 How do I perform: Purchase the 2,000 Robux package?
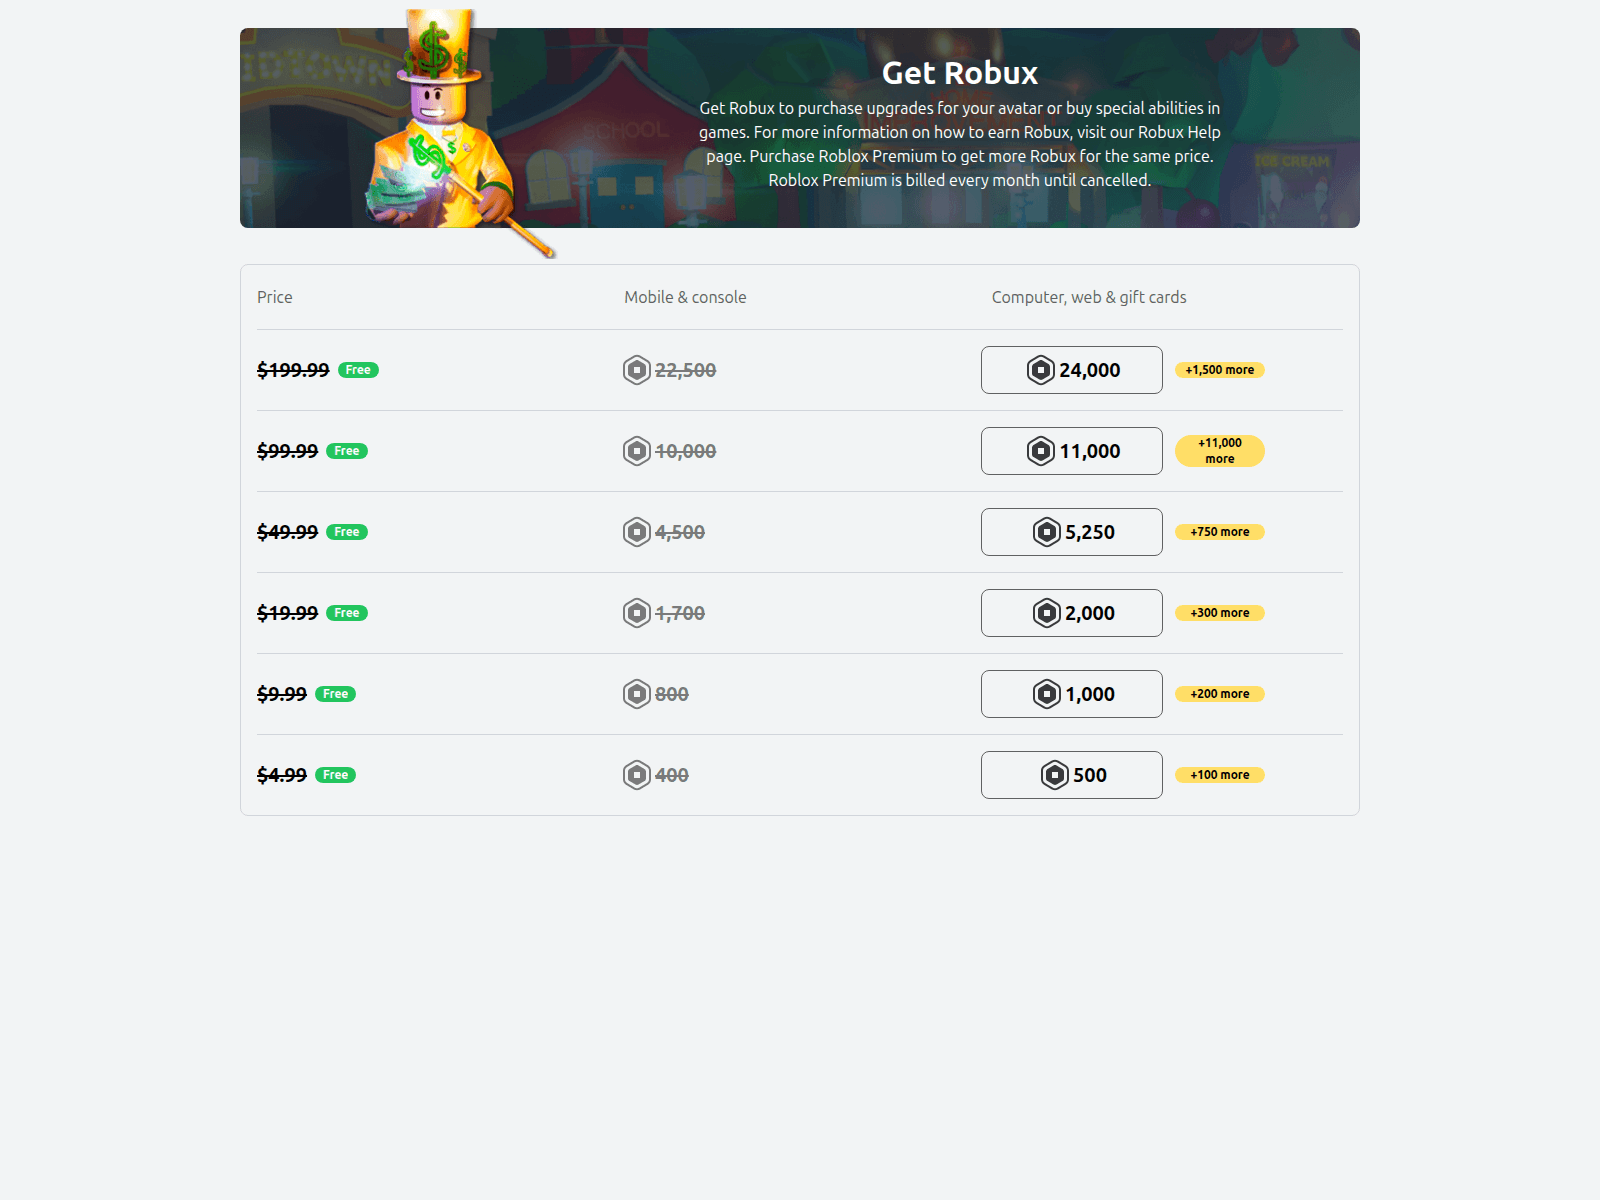pos(1071,613)
